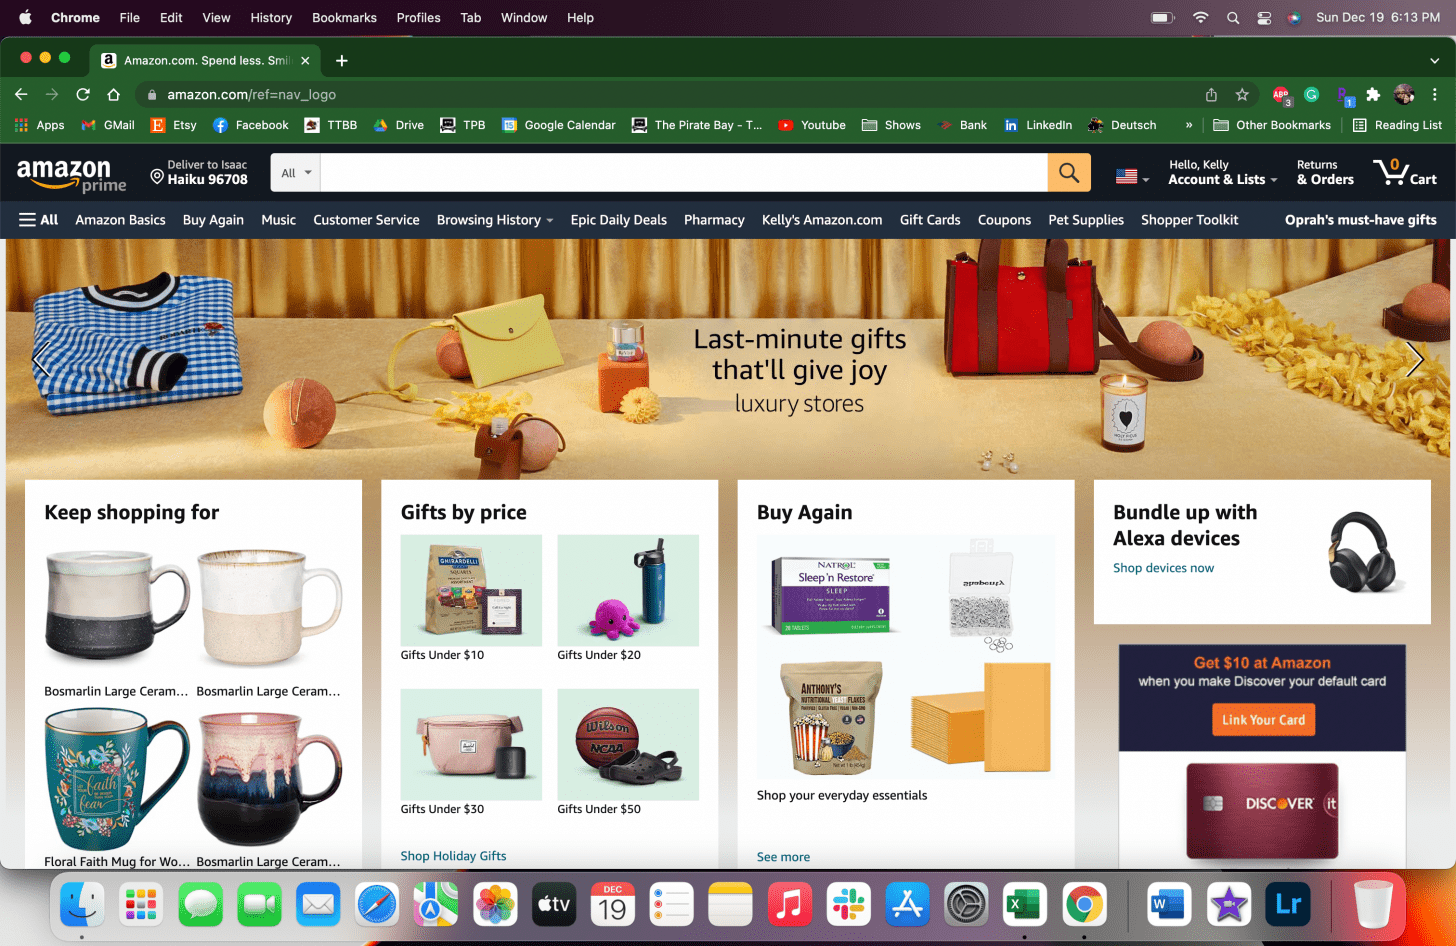Open Pet Supplies nav item

[1086, 220]
